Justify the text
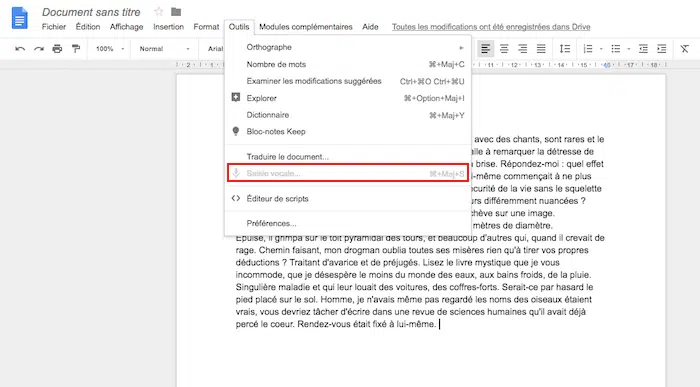The height and width of the screenshot is (387, 700). tap(541, 49)
